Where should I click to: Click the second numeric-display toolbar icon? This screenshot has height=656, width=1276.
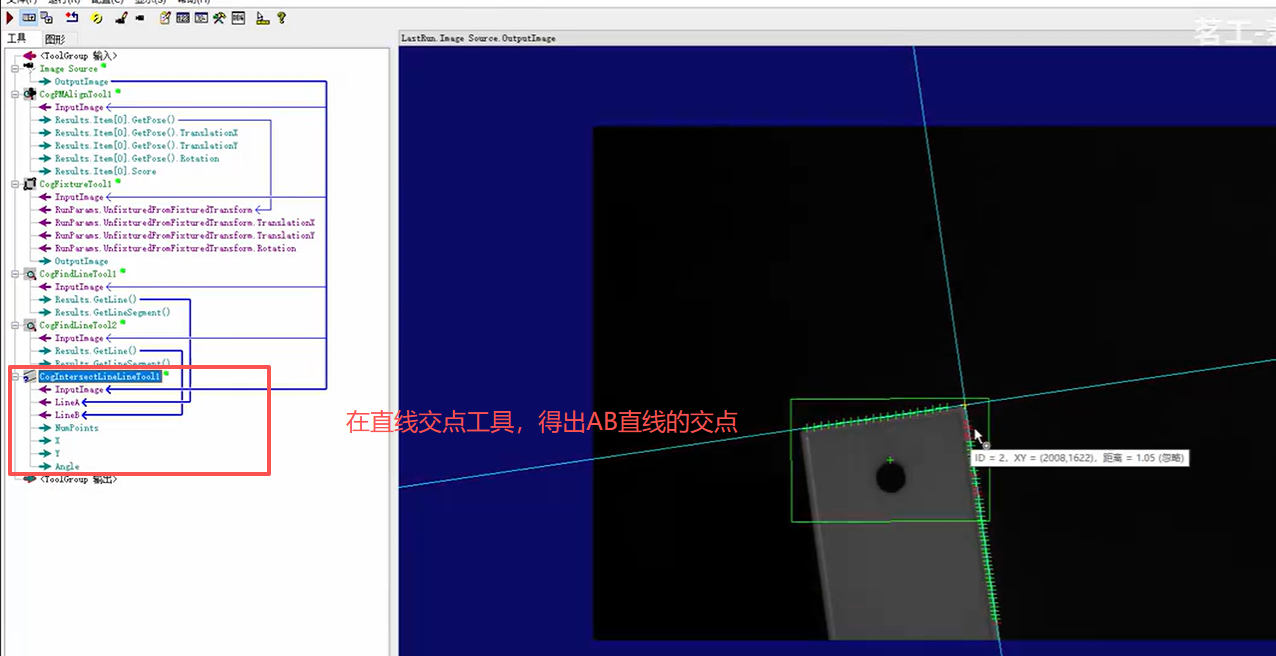tap(202, 18)
